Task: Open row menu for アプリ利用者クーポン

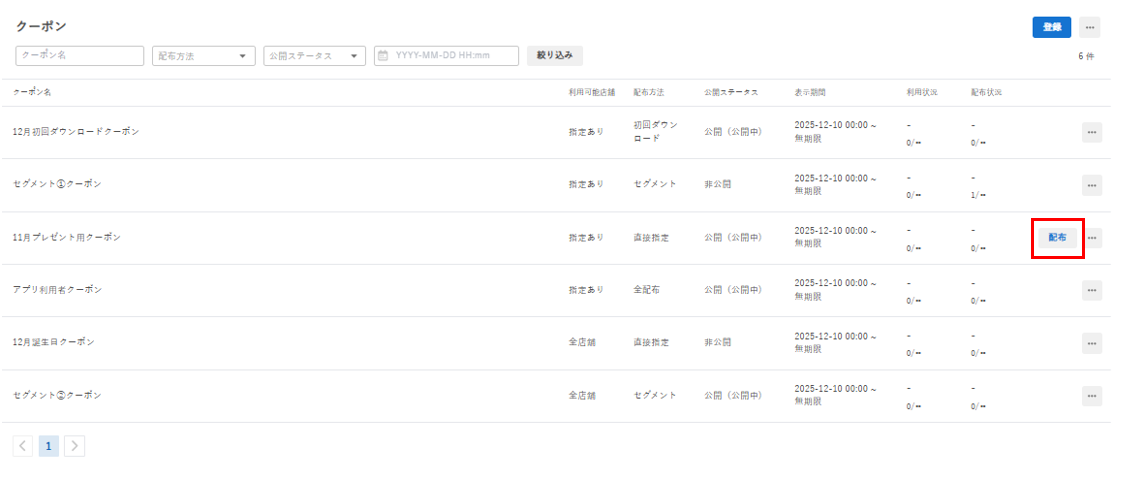Action: pyautogui.click(x=1091, y=290)
